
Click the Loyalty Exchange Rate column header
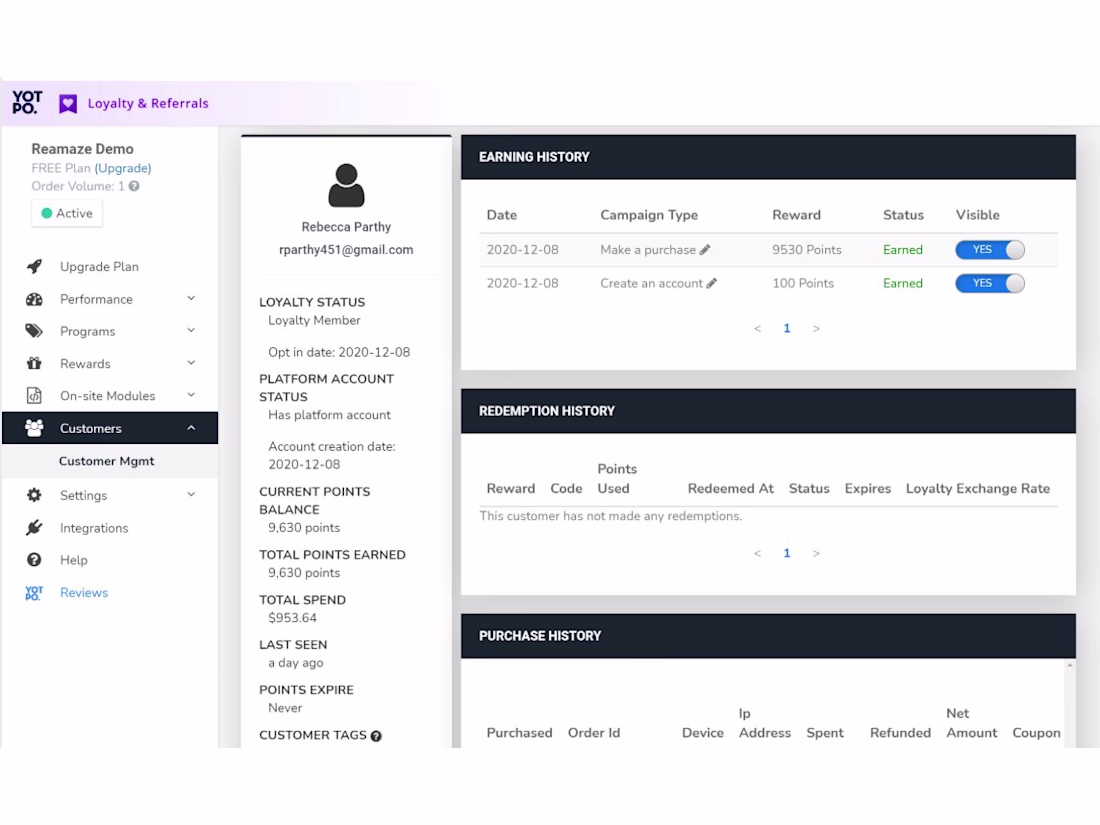tap(977, 488)
